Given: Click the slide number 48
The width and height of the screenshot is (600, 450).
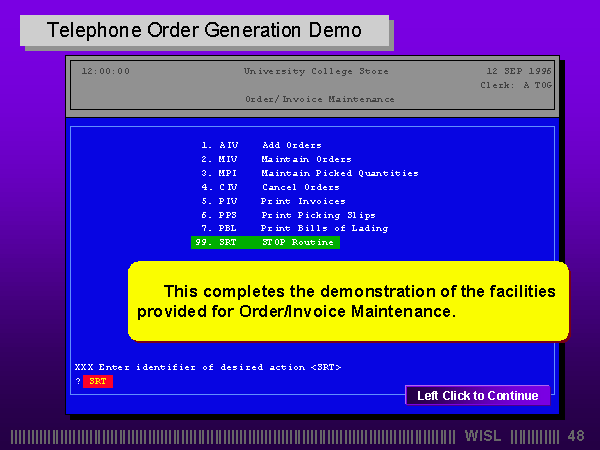Looking at the screenshot, I should 575,436.
